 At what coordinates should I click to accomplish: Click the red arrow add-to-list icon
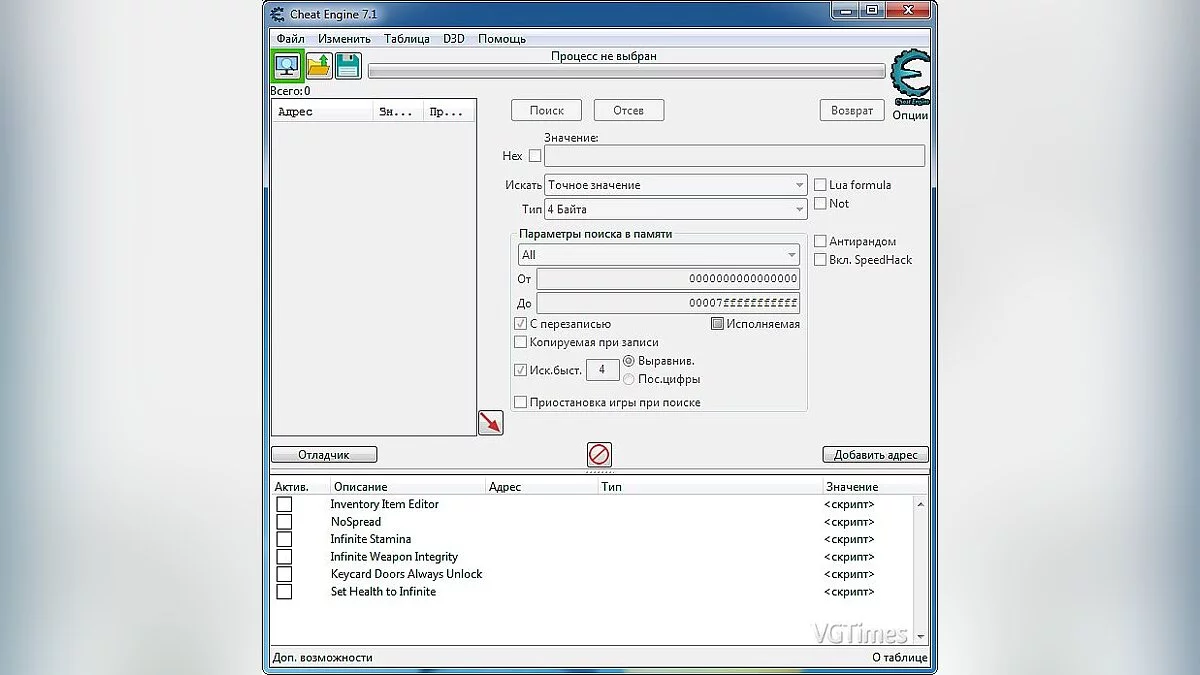pos(490,422)
